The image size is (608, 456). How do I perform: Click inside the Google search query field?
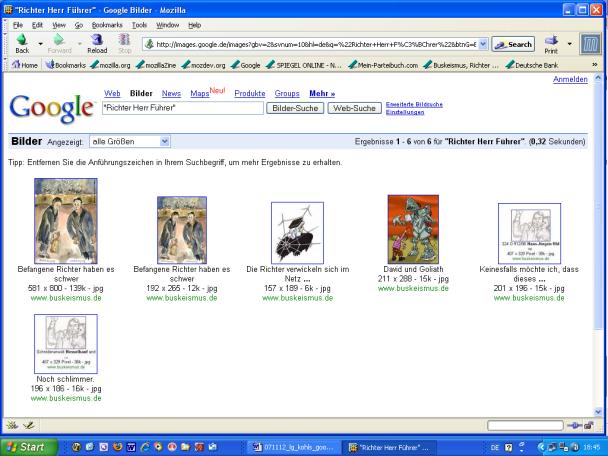[x=183, y=108]
